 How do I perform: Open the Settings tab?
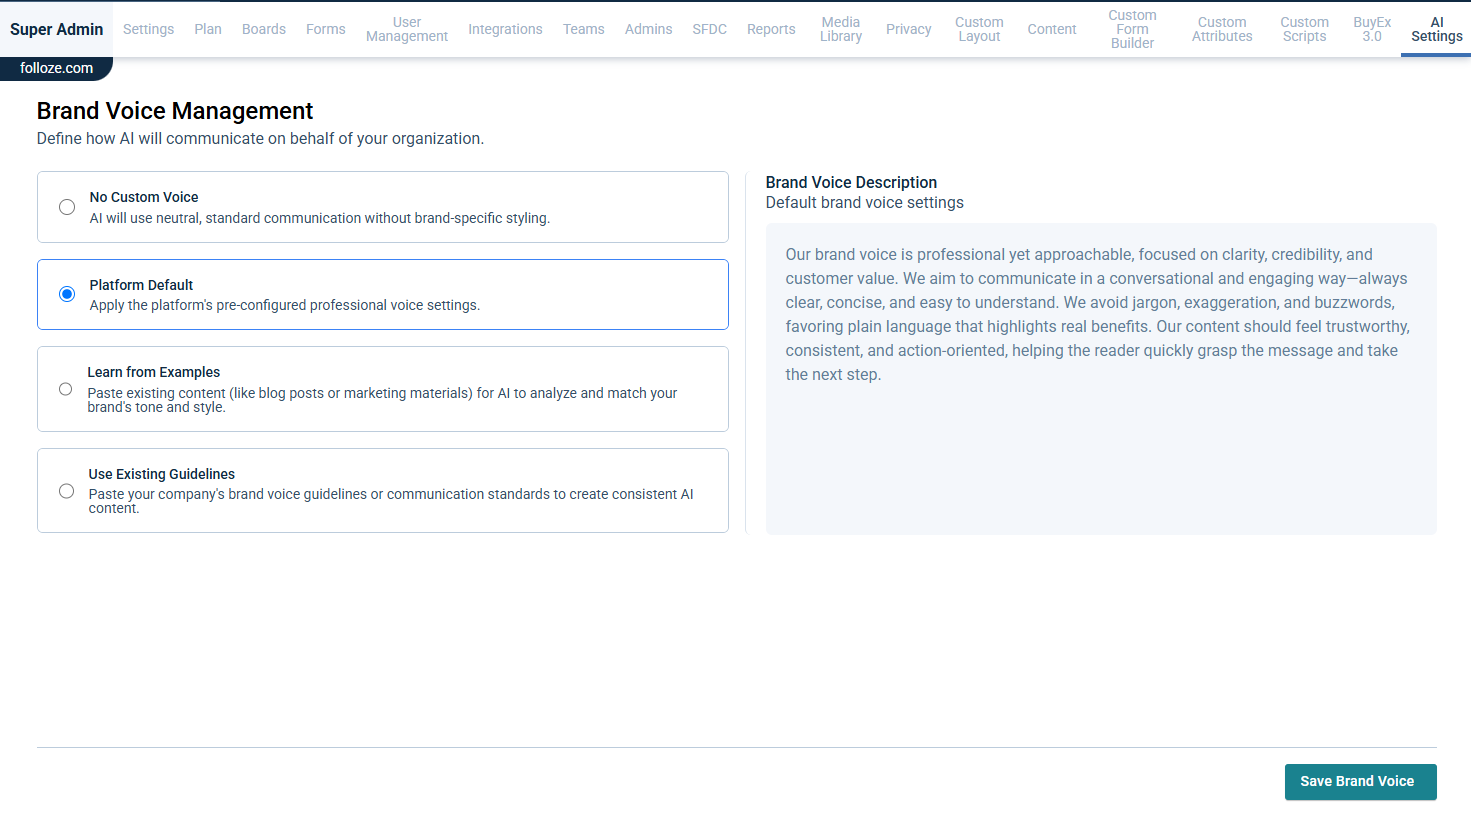pyautogui.click(x=148, y=29)
